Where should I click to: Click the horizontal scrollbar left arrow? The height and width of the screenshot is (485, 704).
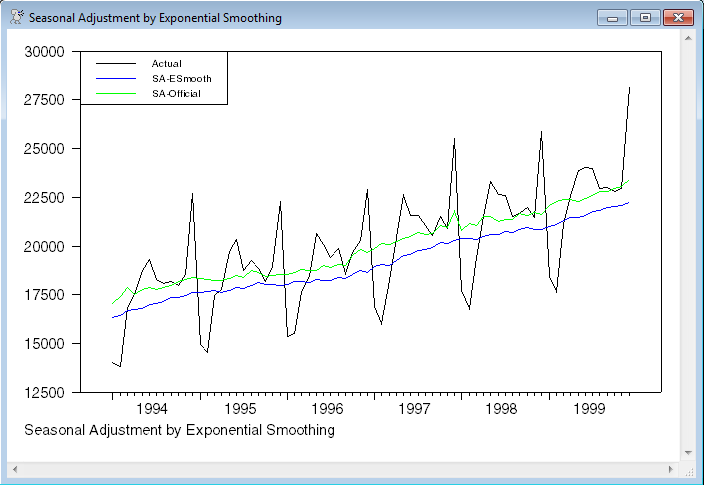pos(15,468)
